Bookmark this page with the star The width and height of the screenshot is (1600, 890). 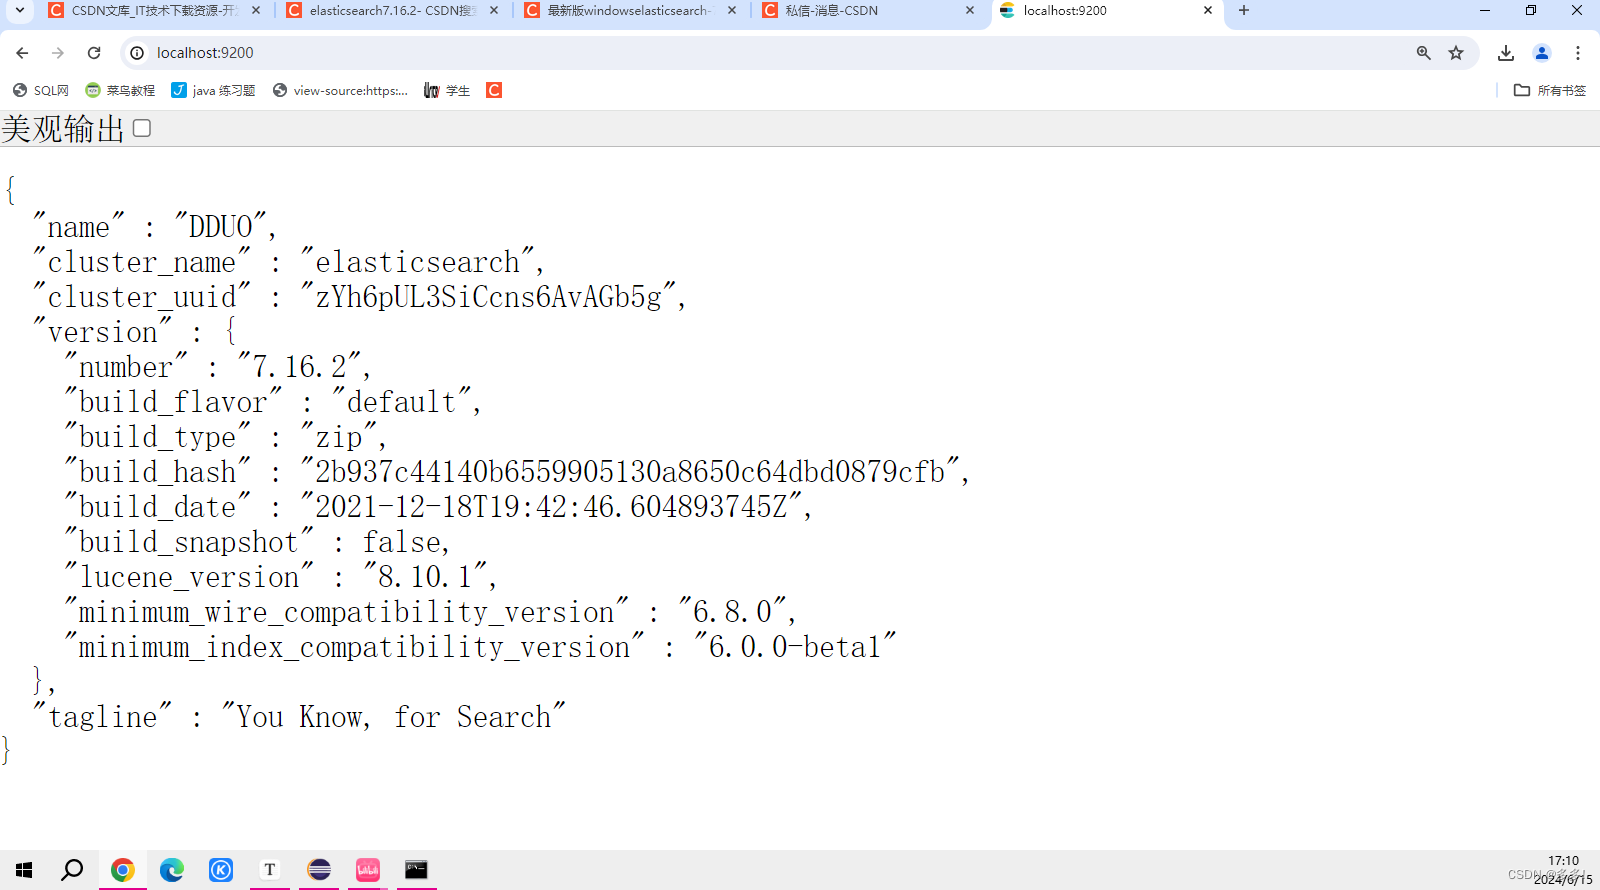point(1456,53)
